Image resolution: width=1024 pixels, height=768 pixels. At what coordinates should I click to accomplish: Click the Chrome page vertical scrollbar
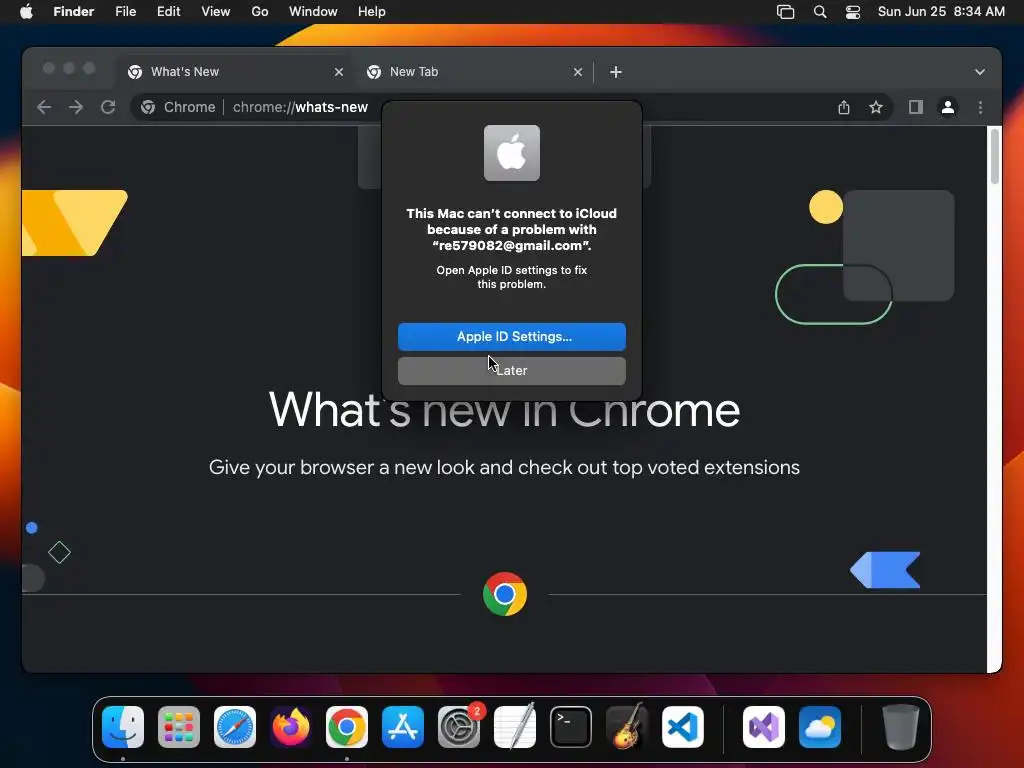pyautogui.click(x=995, y=157)
